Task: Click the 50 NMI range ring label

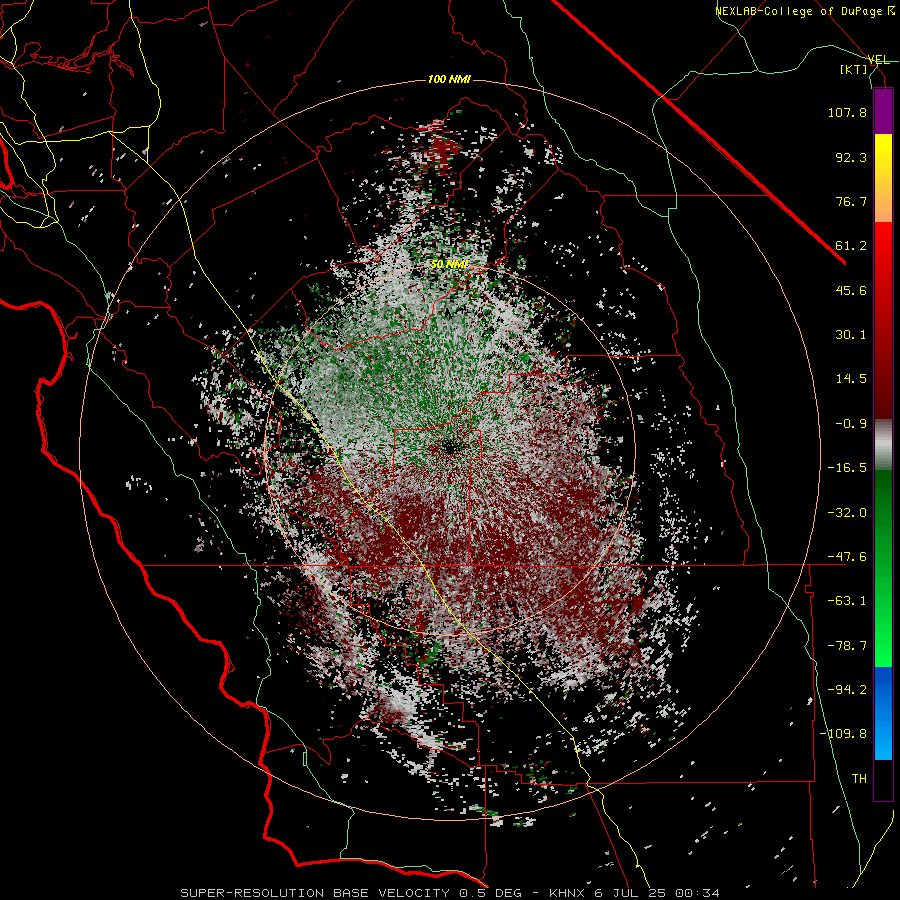Action: pyautogui.click(x=449, y=265)
